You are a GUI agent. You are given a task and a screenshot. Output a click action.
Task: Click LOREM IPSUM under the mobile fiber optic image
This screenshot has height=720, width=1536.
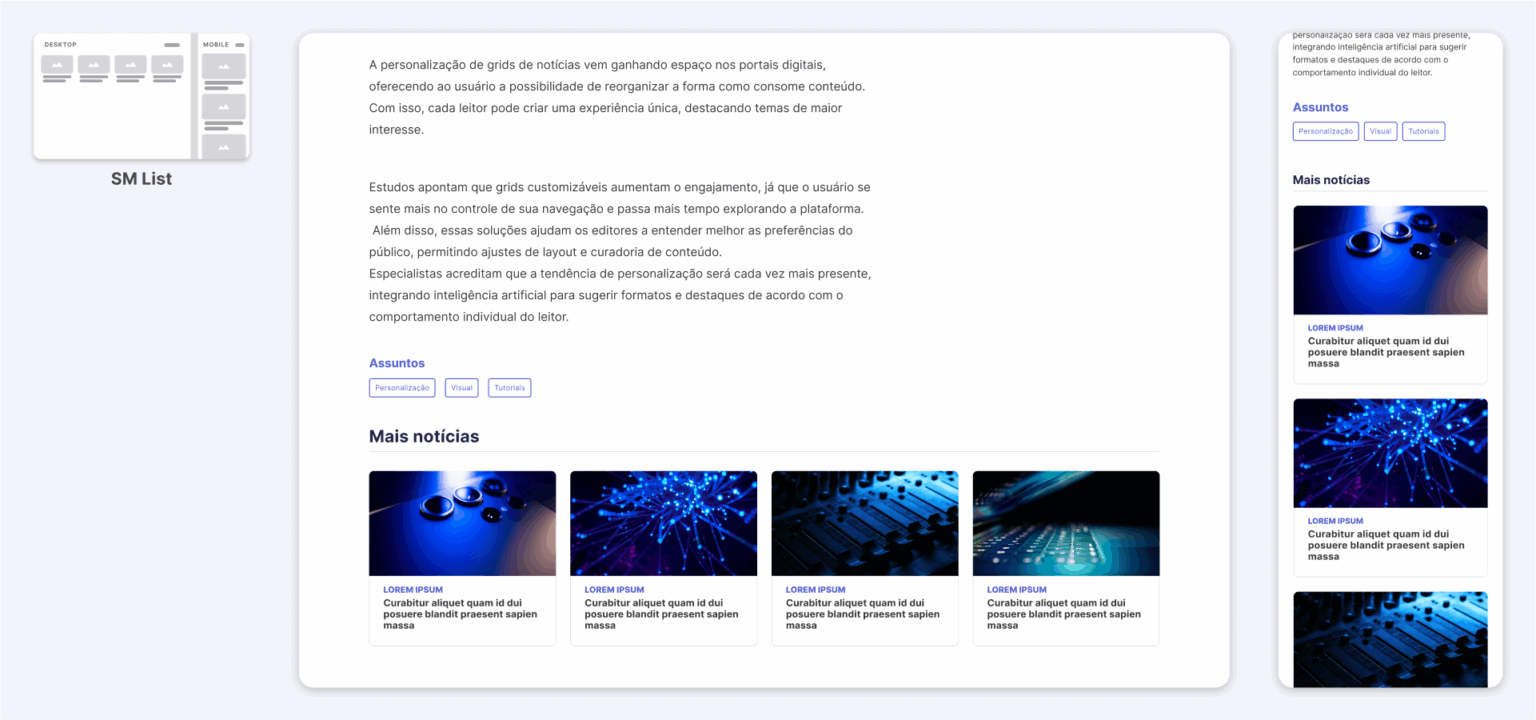point(1335,521)
